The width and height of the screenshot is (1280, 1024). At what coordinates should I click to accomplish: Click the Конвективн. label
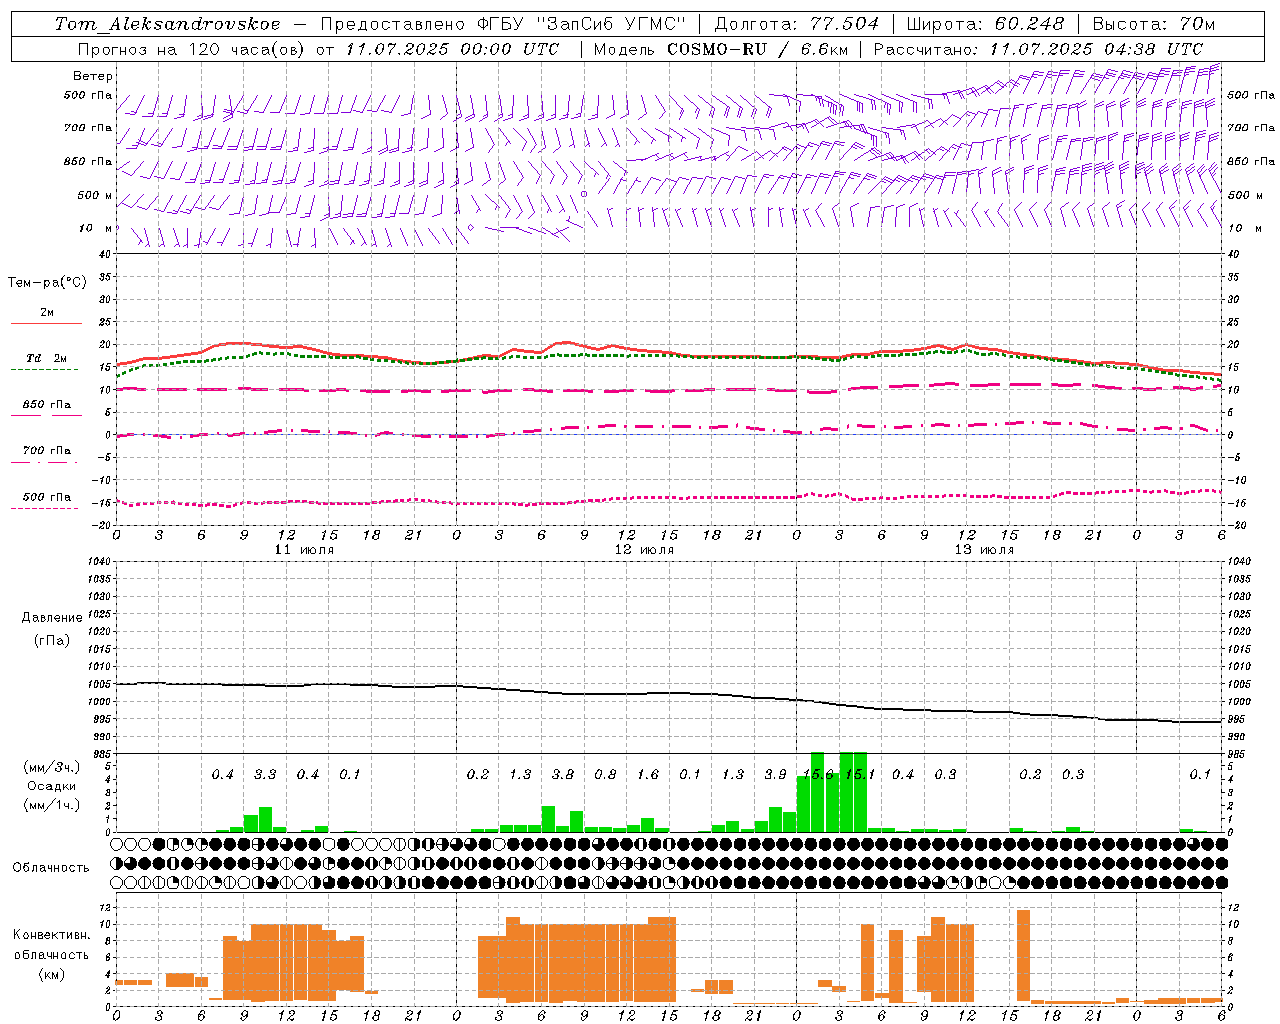pos(51,935)
